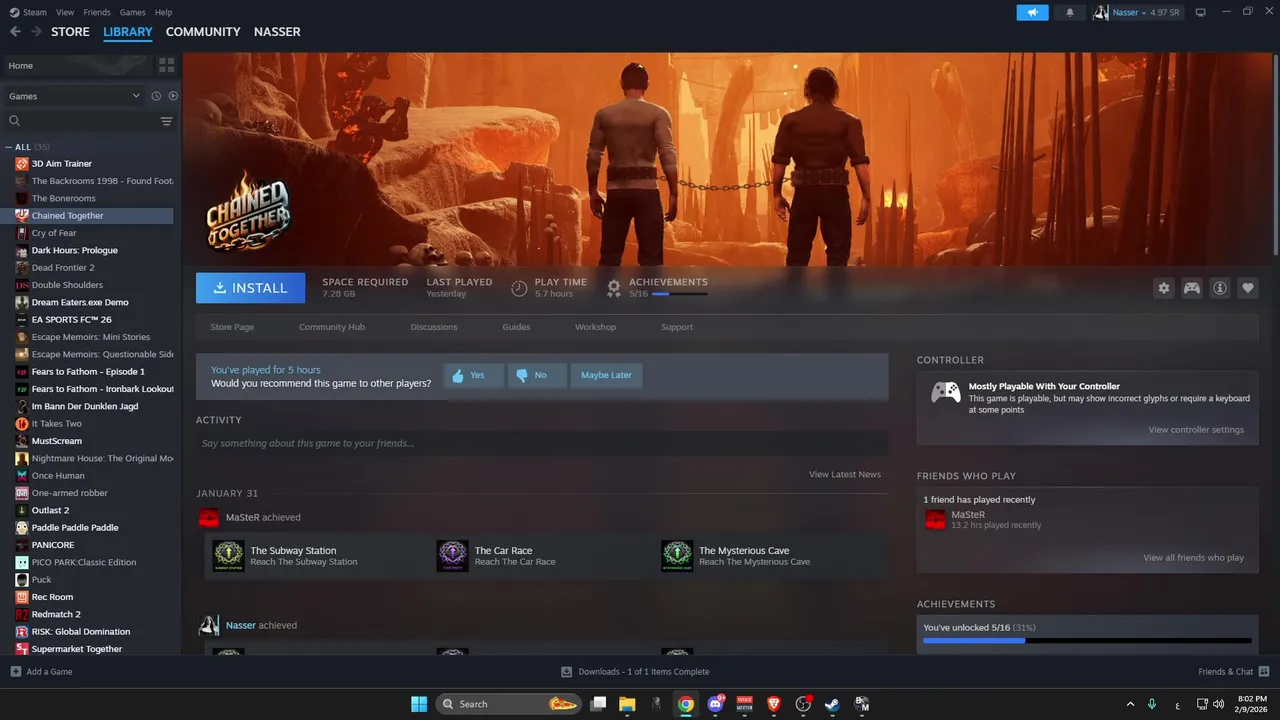Open game settings gear icon
Image resolution: width=1280 pixels, height=720 pixels.
[x=1164, y=288]
